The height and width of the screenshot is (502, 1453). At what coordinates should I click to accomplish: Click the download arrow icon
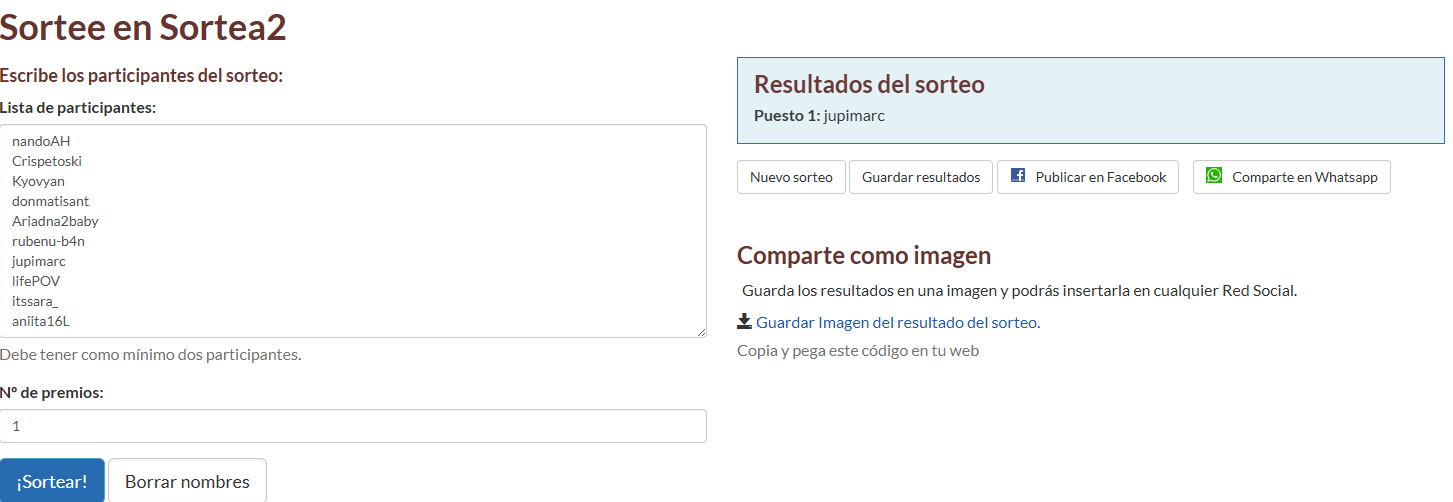(x=744, y=321)
